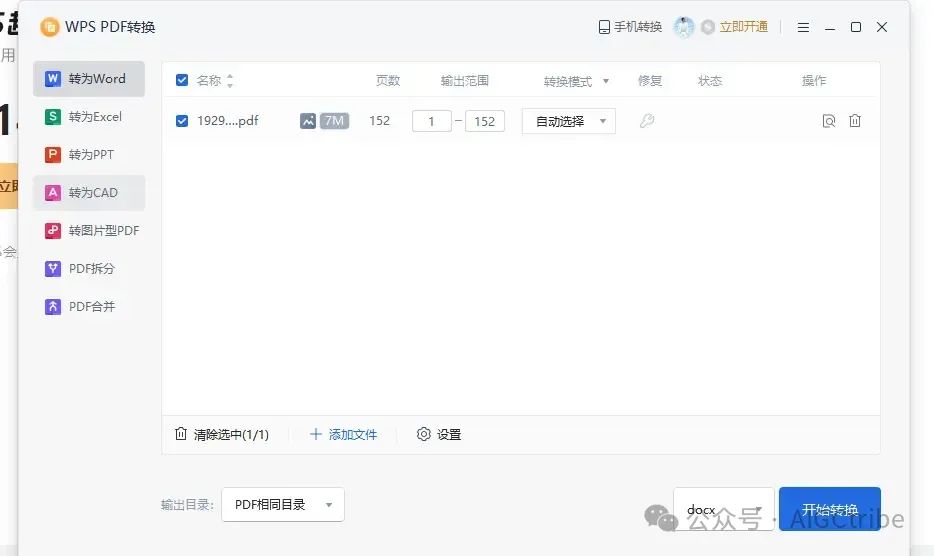
Task: Select the 转为Word conversion tab
Action: (89, 79)
